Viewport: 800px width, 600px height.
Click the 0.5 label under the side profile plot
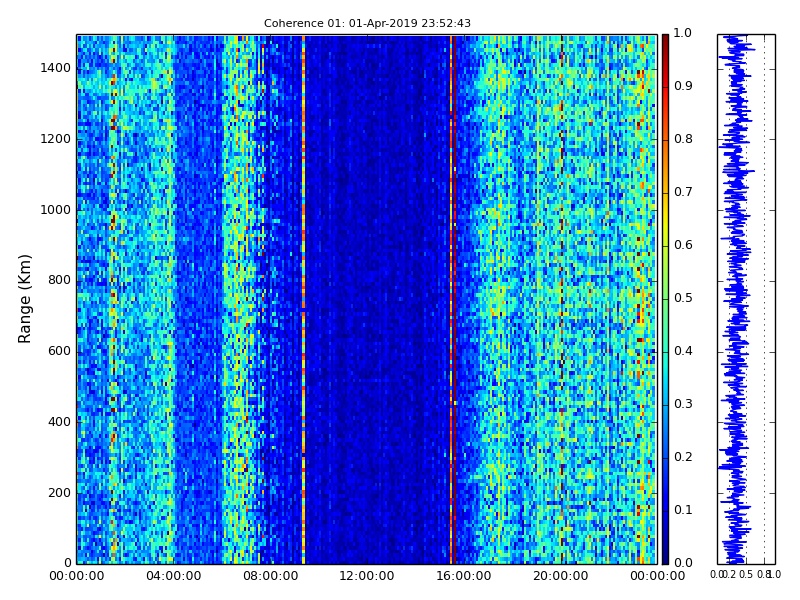pyautogui.click(x=746, y=574)
